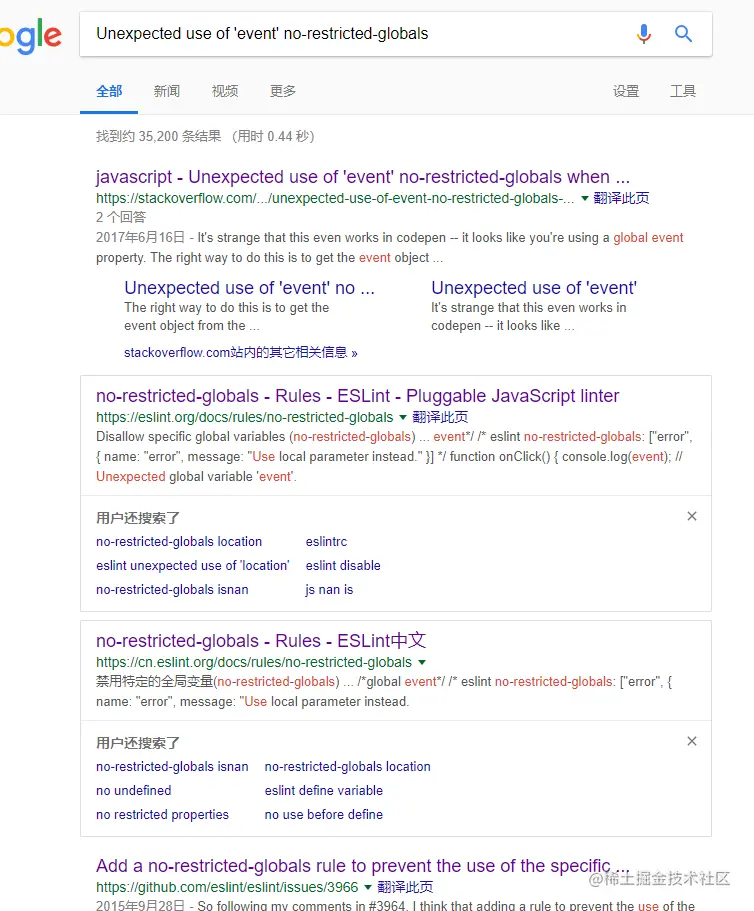Screen dimensions: 754x911
Task: Click eslint disable suggestion
Action: pyautogui.click(x=343, y=565)
